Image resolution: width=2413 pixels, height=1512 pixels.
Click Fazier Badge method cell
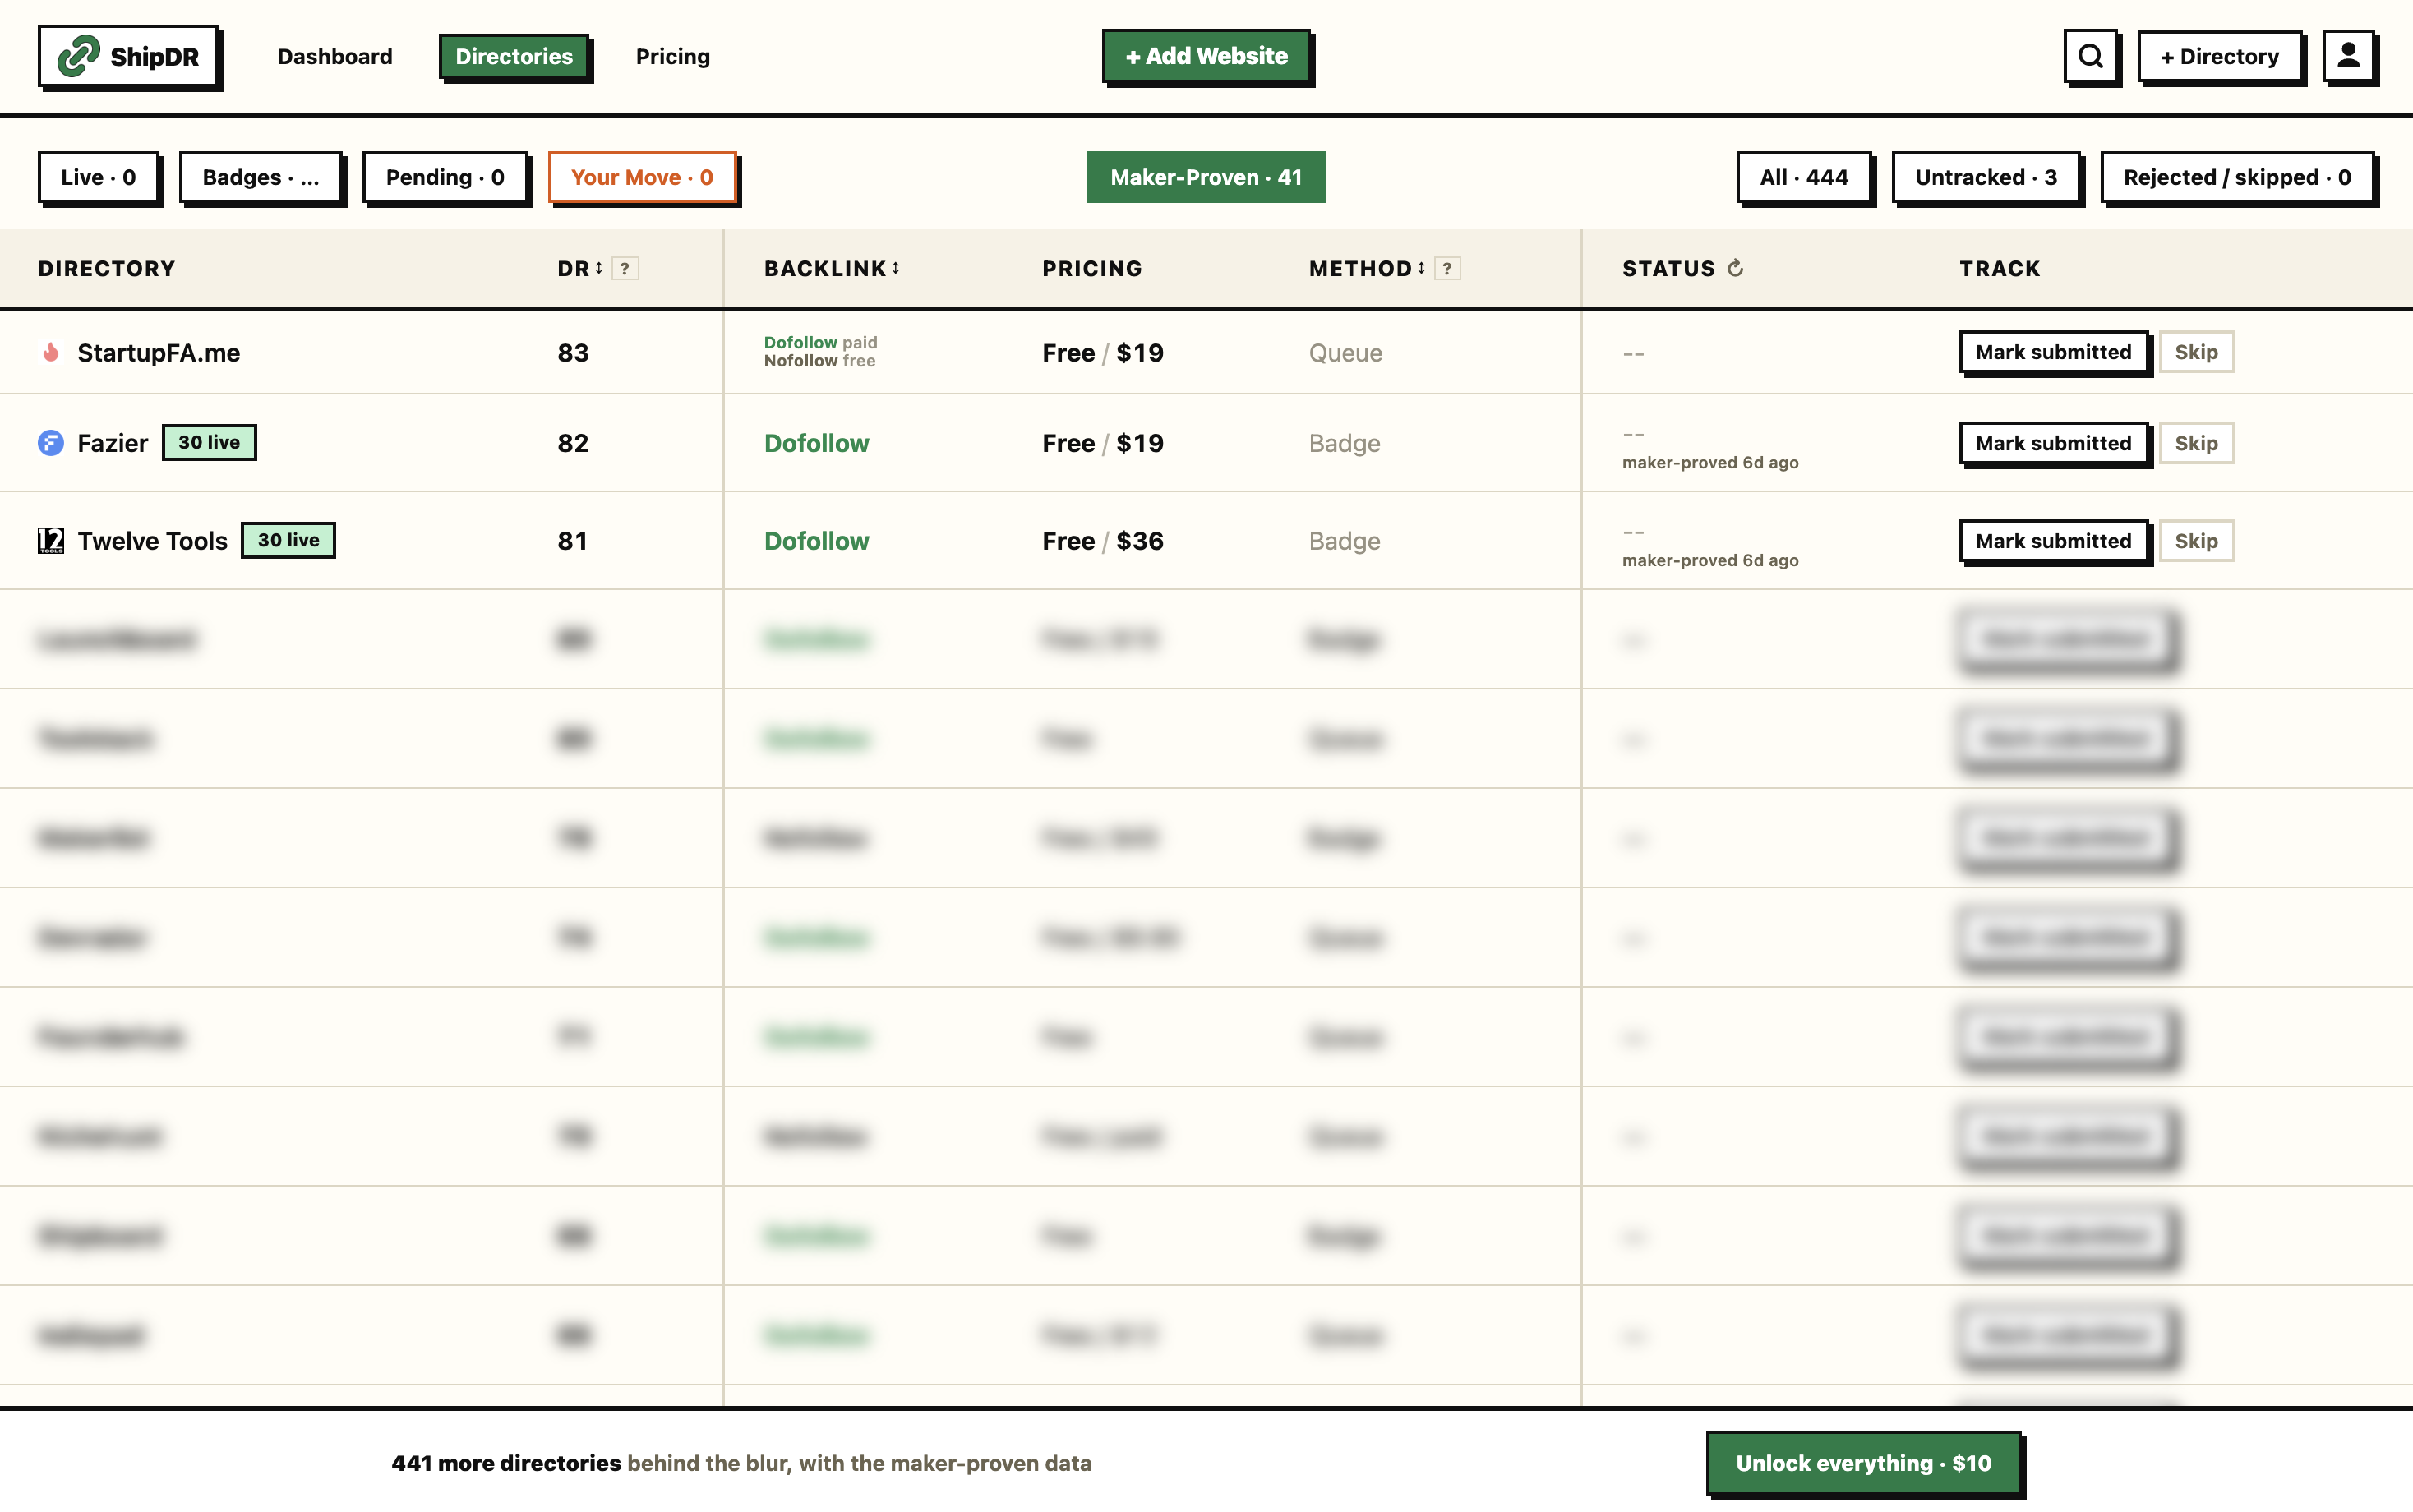[x=1345, y=442]
